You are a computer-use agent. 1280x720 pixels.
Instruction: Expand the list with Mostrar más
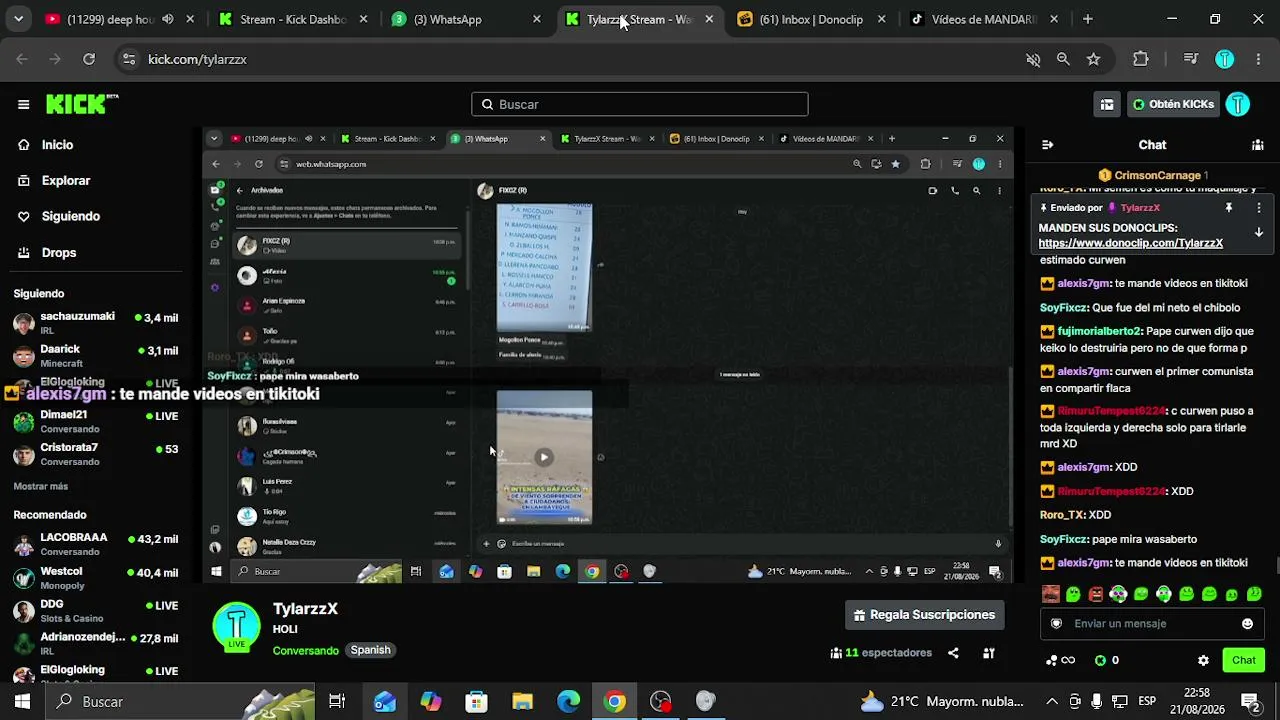[41, 486]
